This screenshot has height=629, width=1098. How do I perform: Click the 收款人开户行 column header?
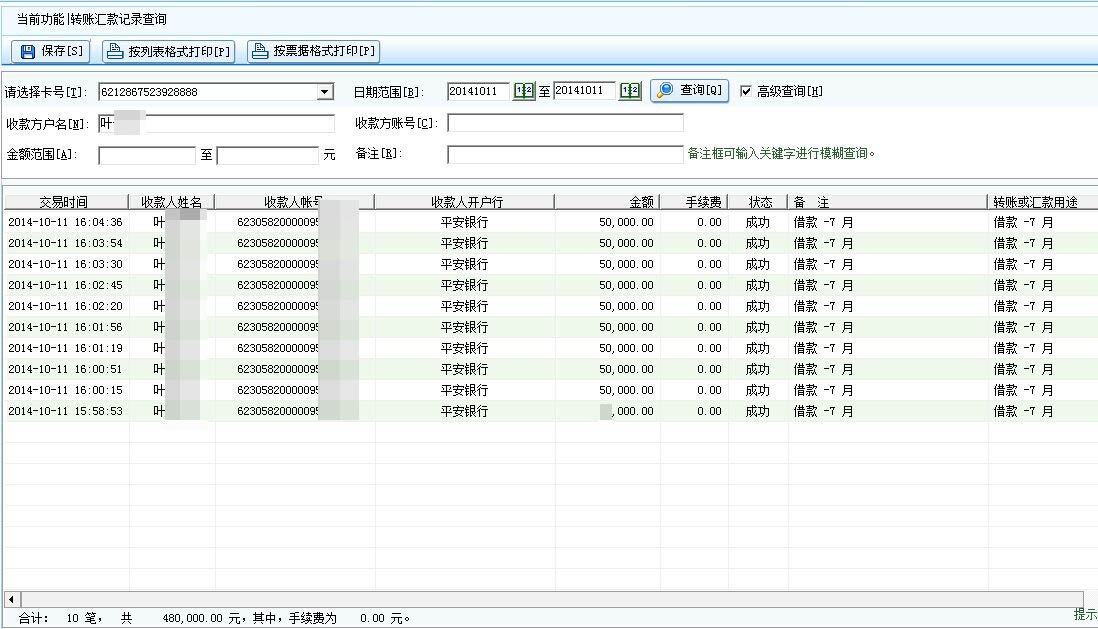pyautogui.click(x=465, y=202)
